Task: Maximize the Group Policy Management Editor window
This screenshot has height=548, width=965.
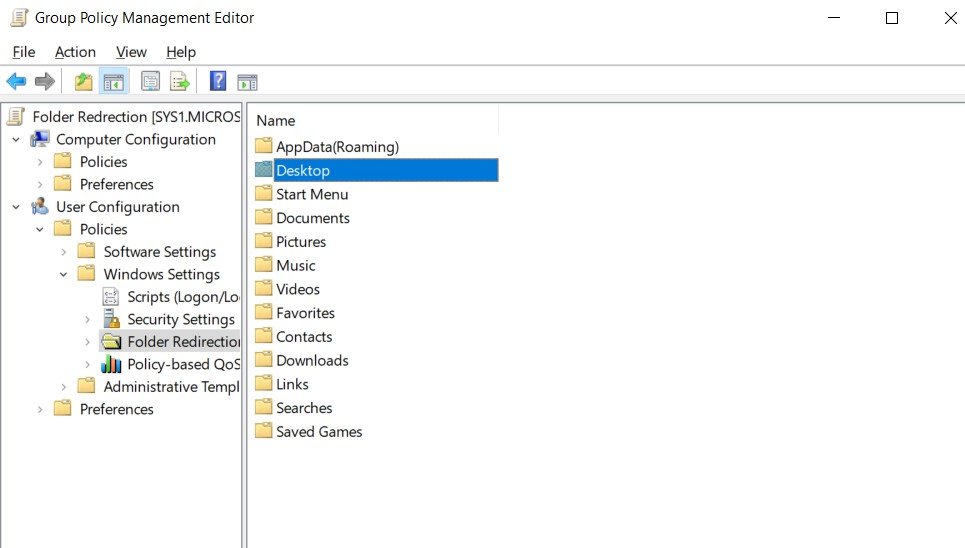Action: pyautogui.click(x=892, y=18)
